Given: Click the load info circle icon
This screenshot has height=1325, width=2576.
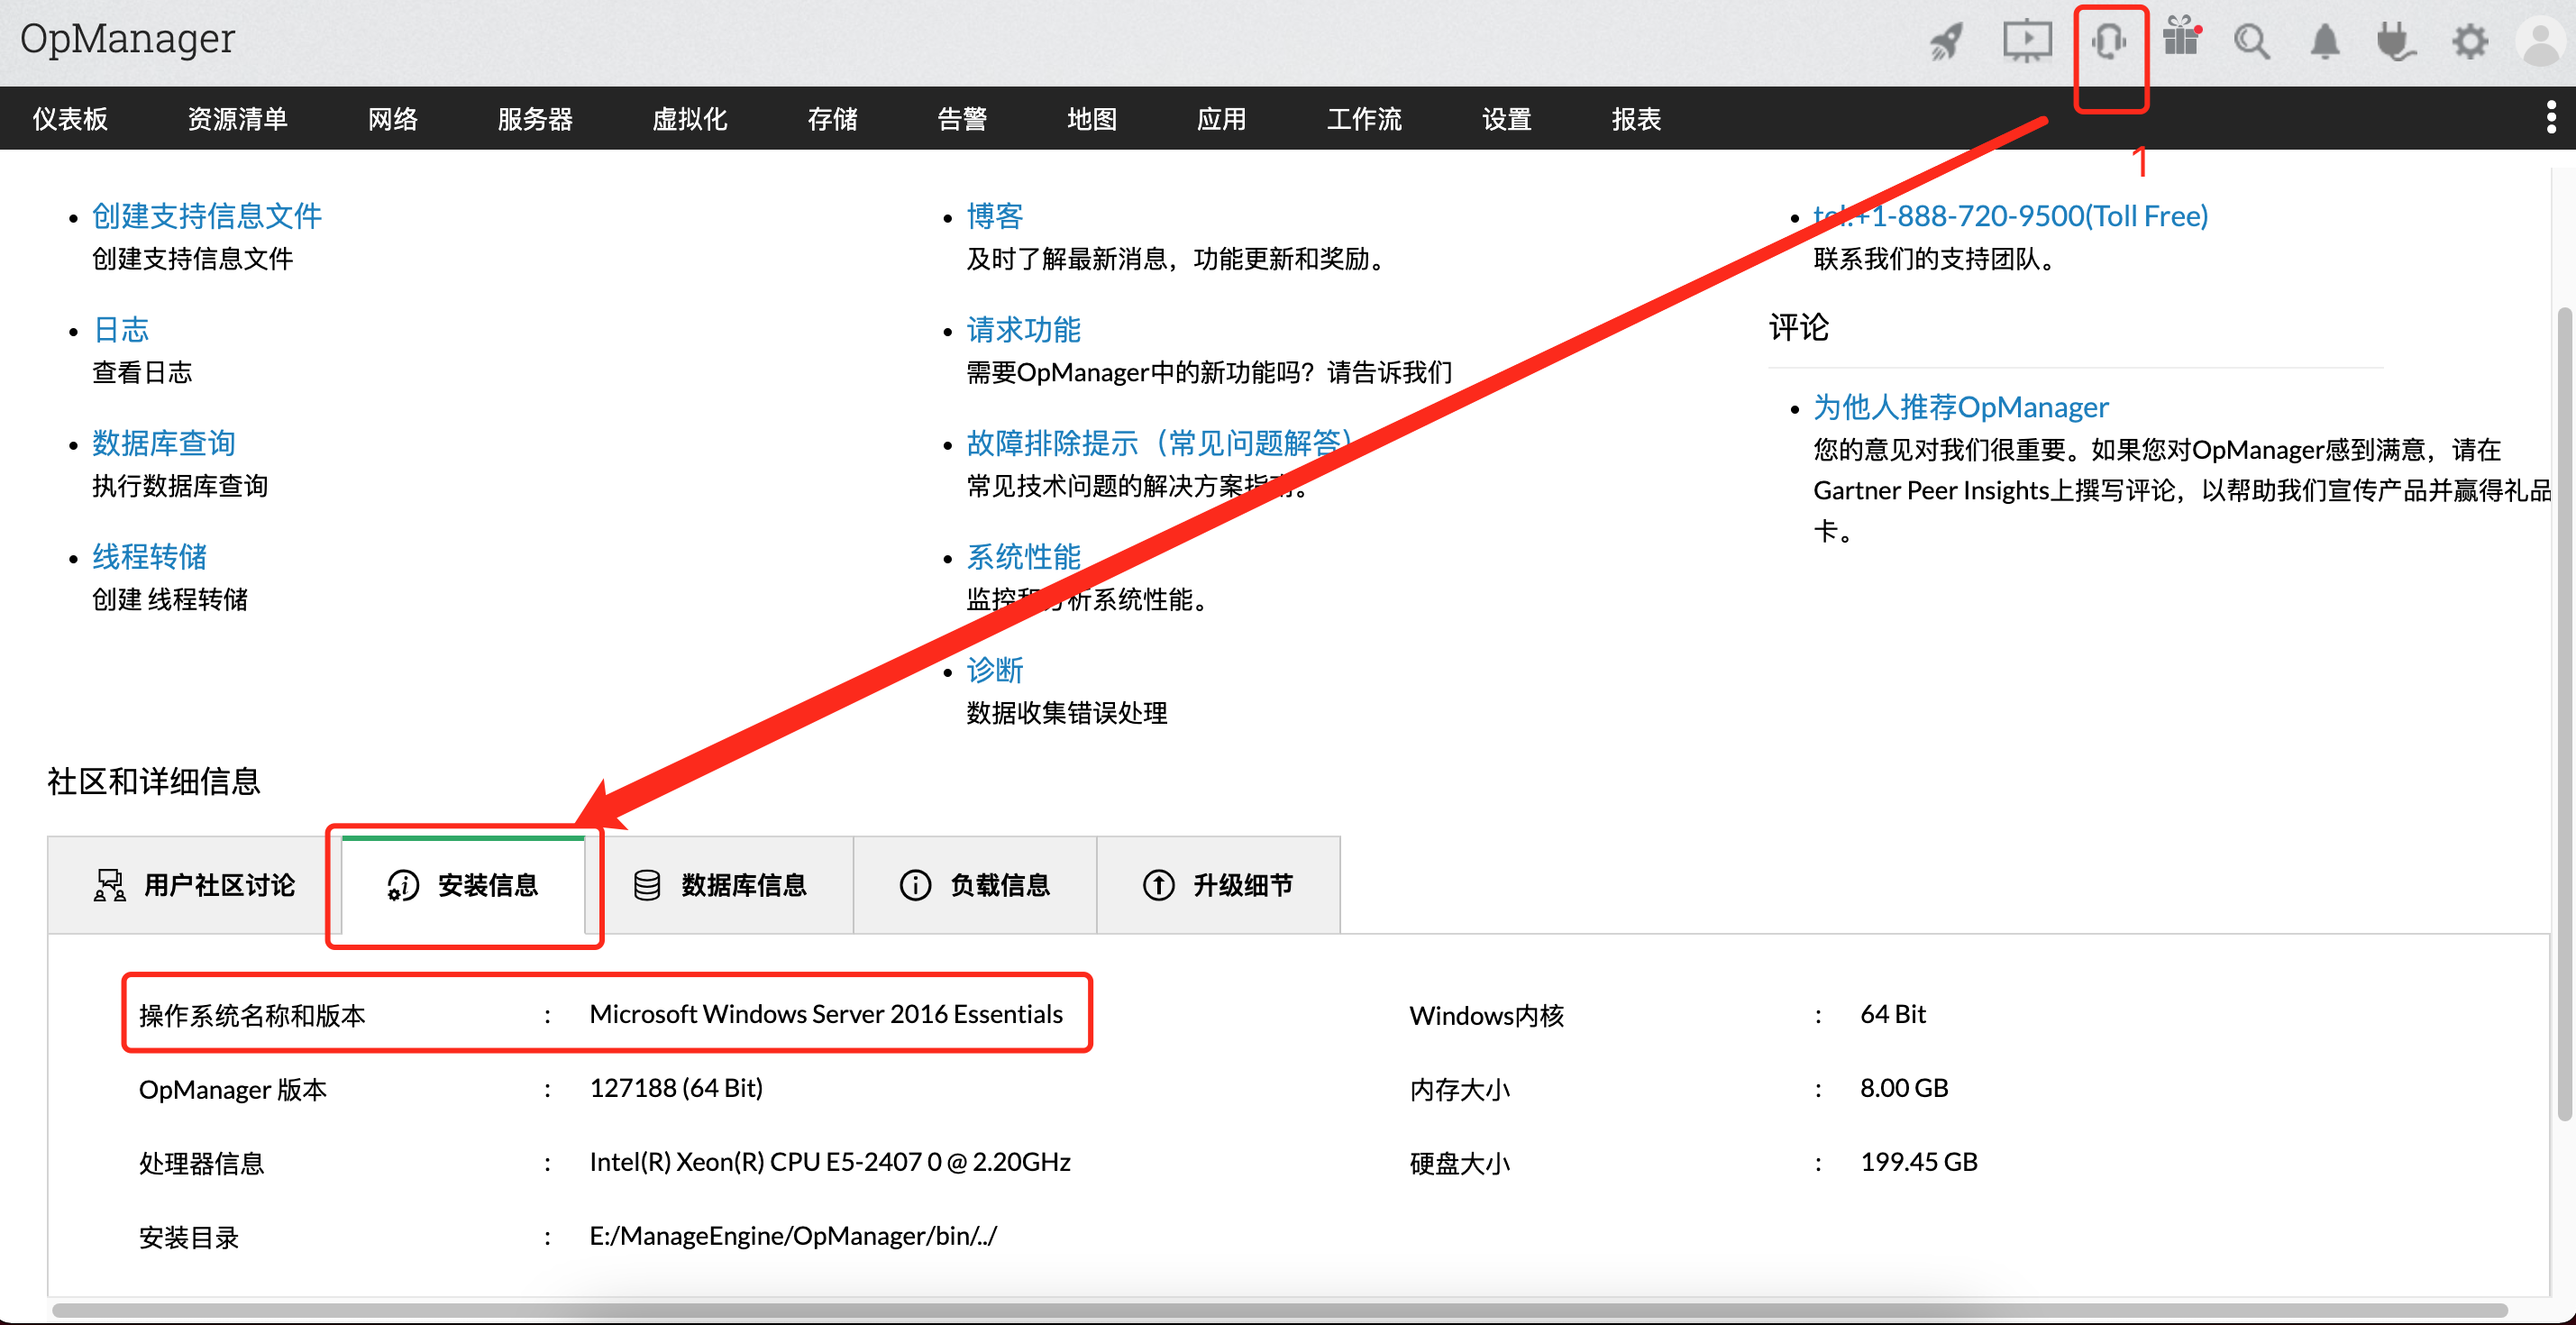Looking at the screenshot, I should (915, 885).
